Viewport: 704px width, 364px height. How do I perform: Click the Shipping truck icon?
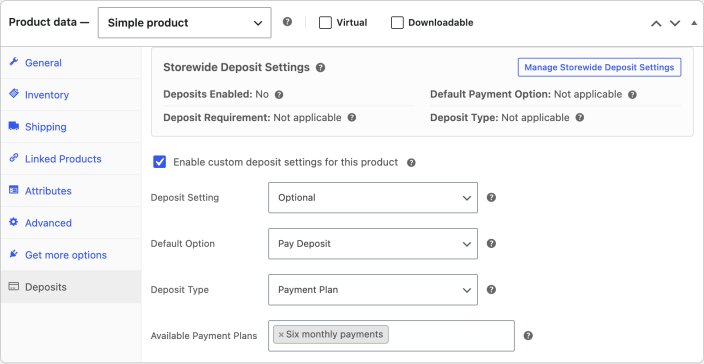point(13,126)
